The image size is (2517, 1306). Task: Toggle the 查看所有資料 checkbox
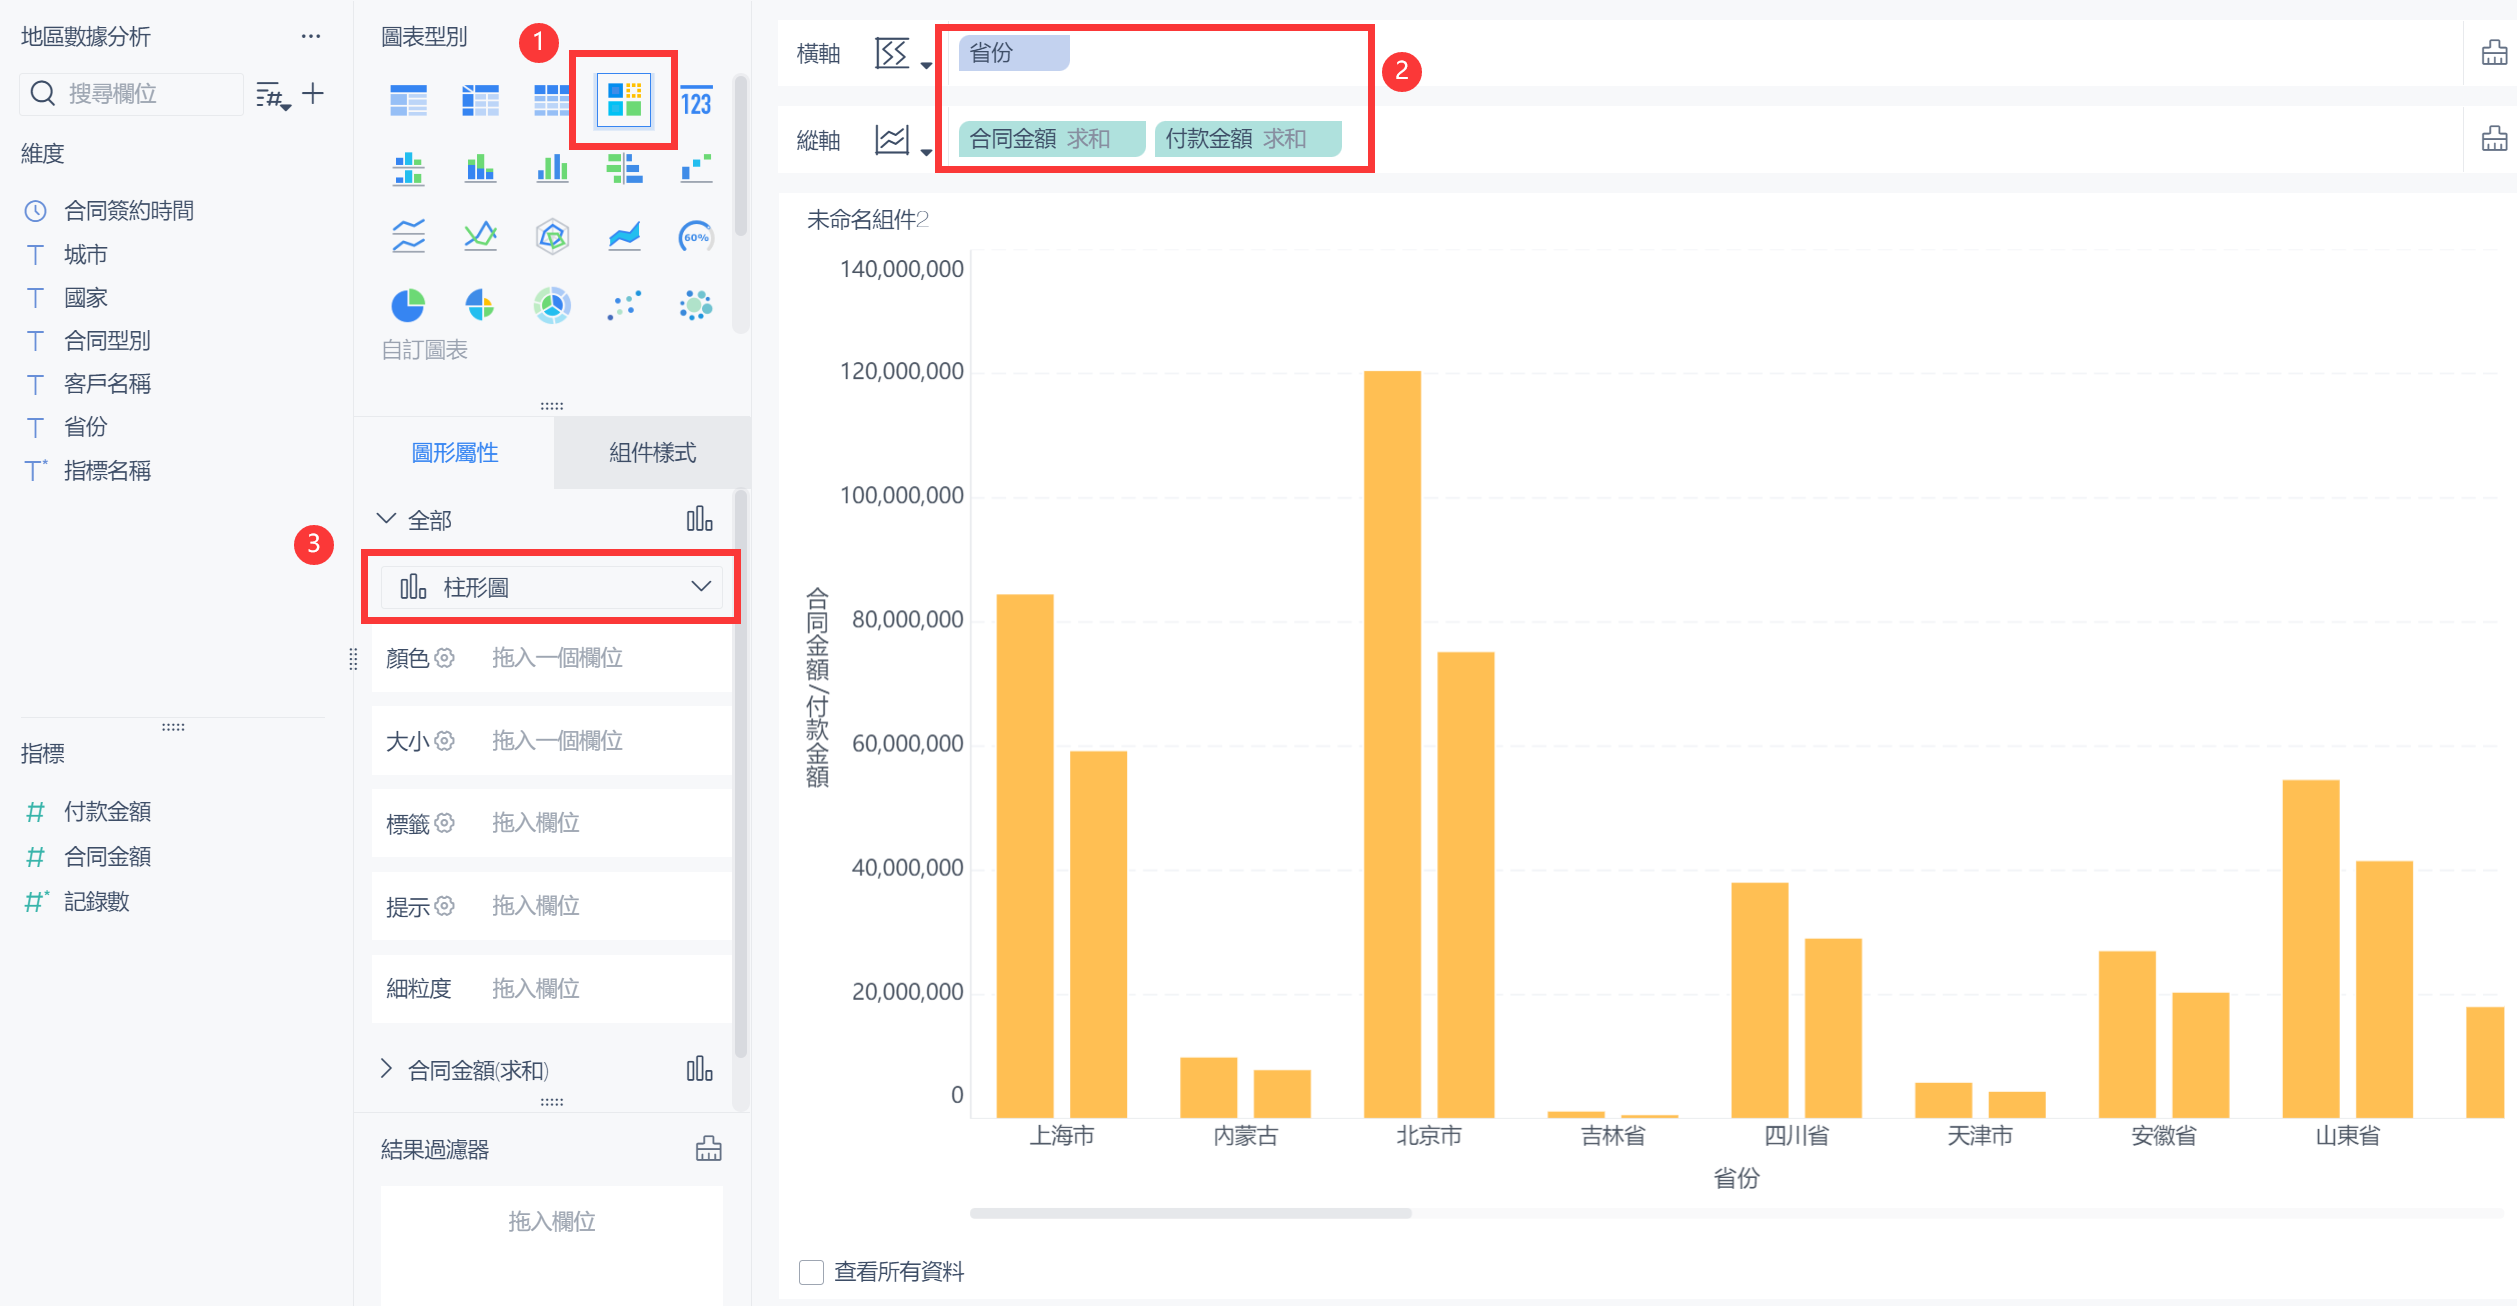[x=811, y=1272]
